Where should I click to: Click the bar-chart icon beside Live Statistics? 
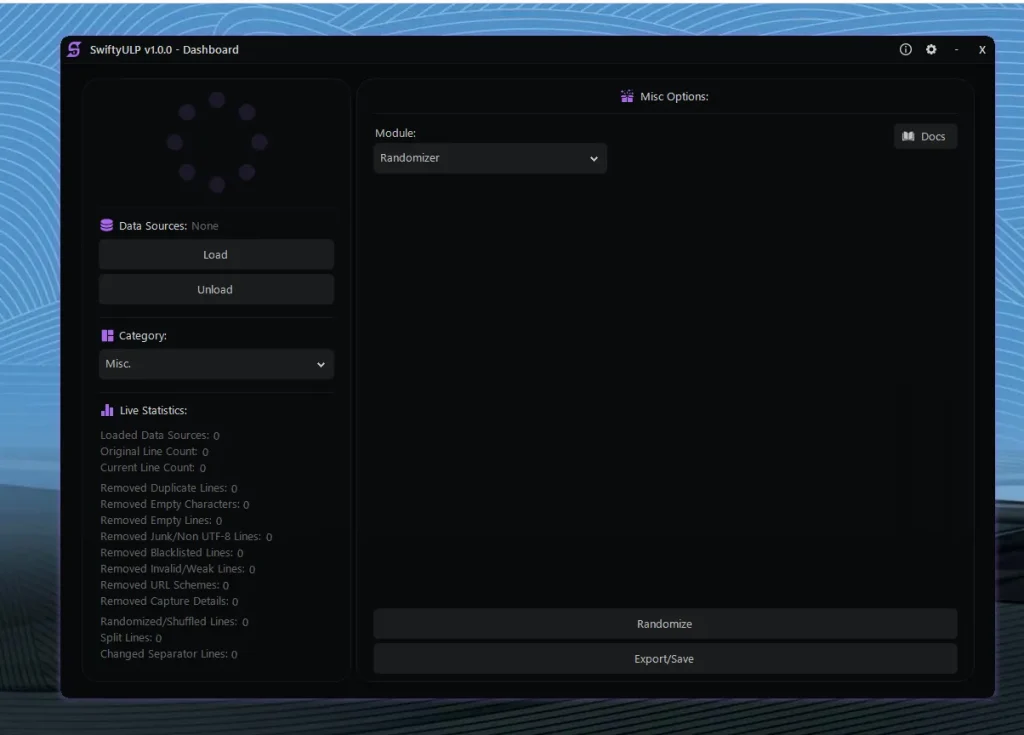106,410
